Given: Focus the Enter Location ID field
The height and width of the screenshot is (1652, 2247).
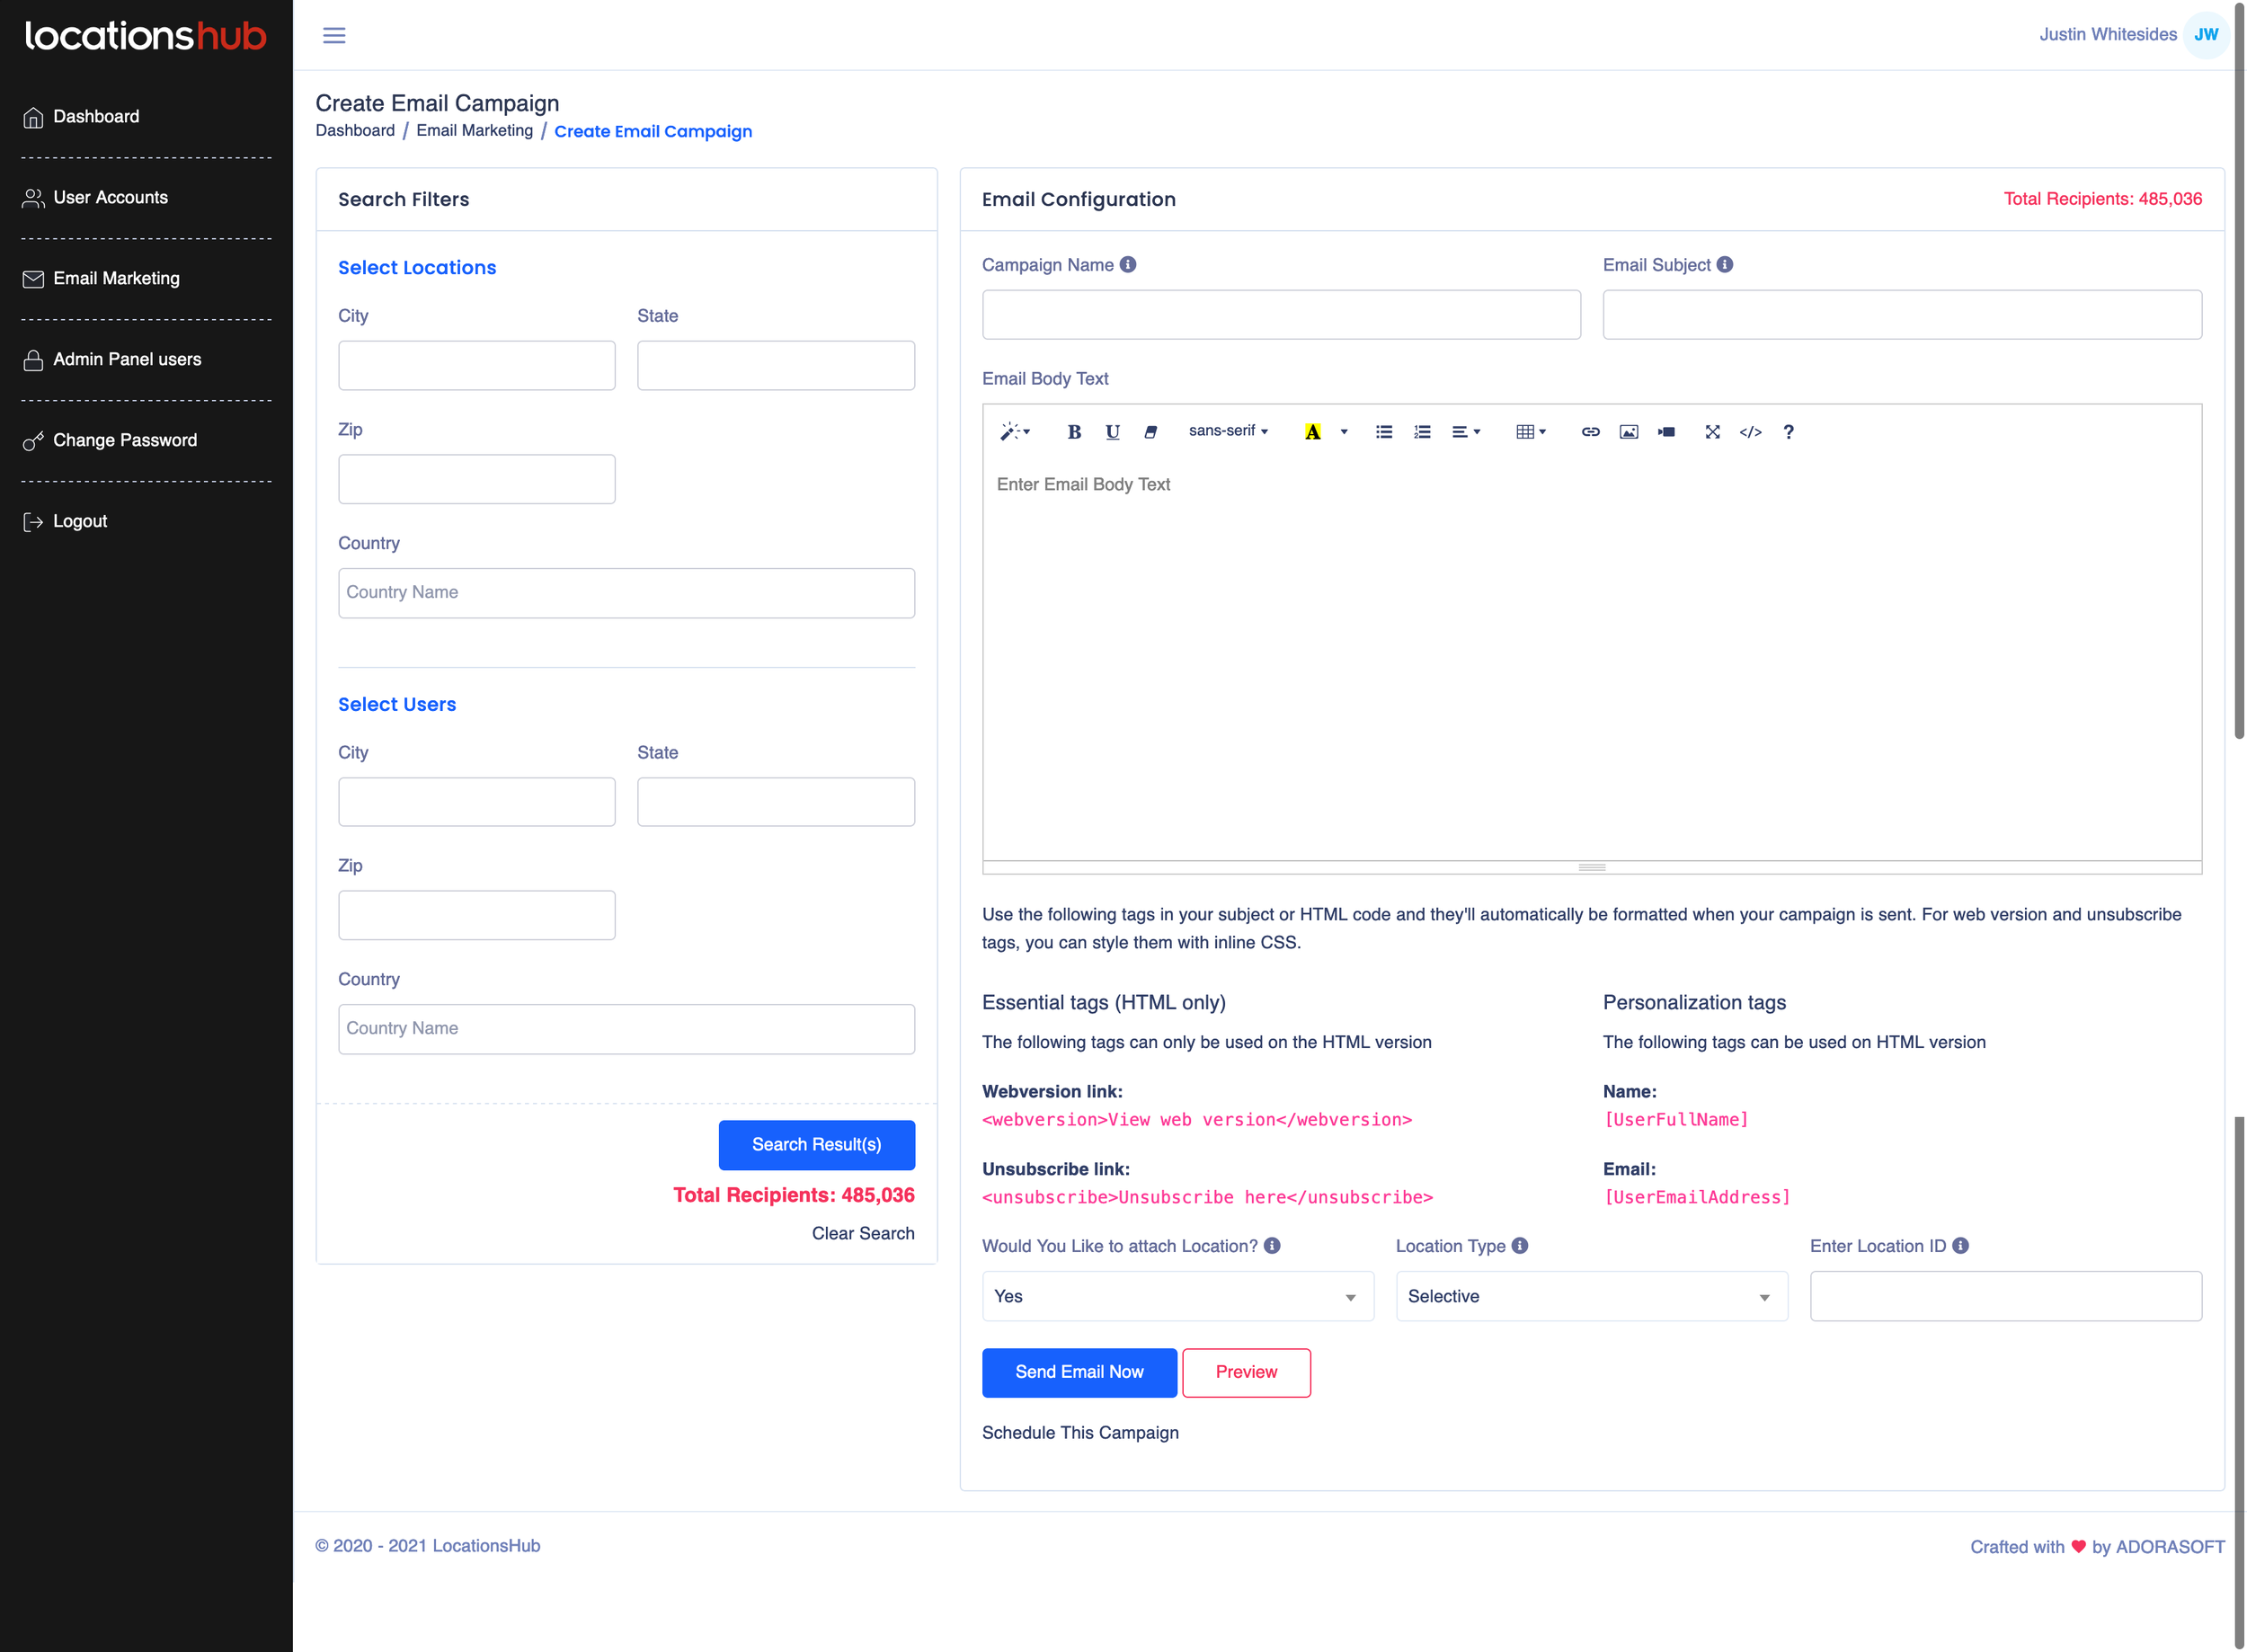Looking at the screenshot, I should pos(2006,1297).
